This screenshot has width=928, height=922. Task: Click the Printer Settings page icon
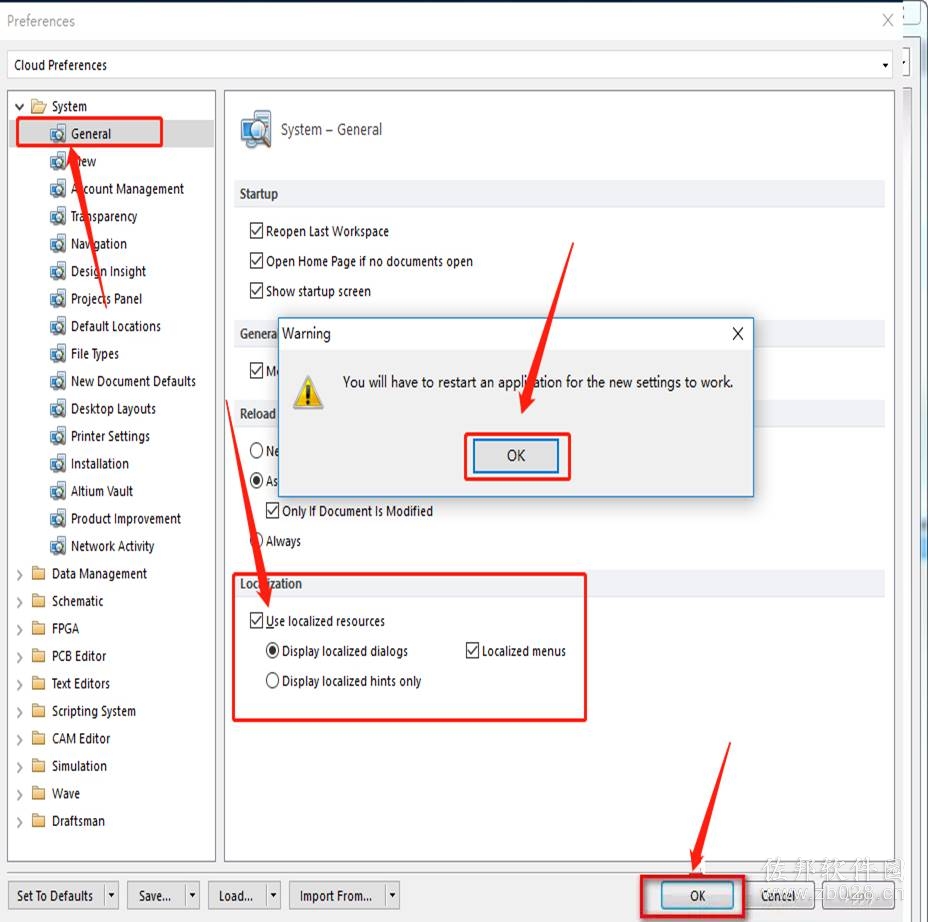(57, 436)
